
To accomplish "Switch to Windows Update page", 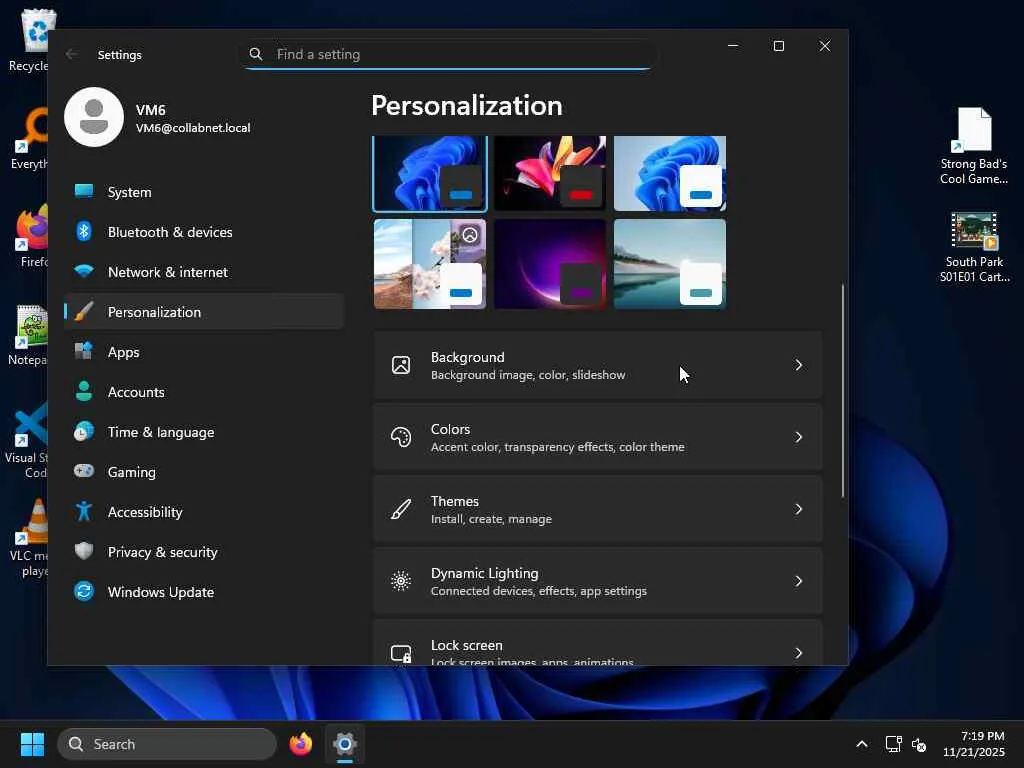I will coord(204,592).
